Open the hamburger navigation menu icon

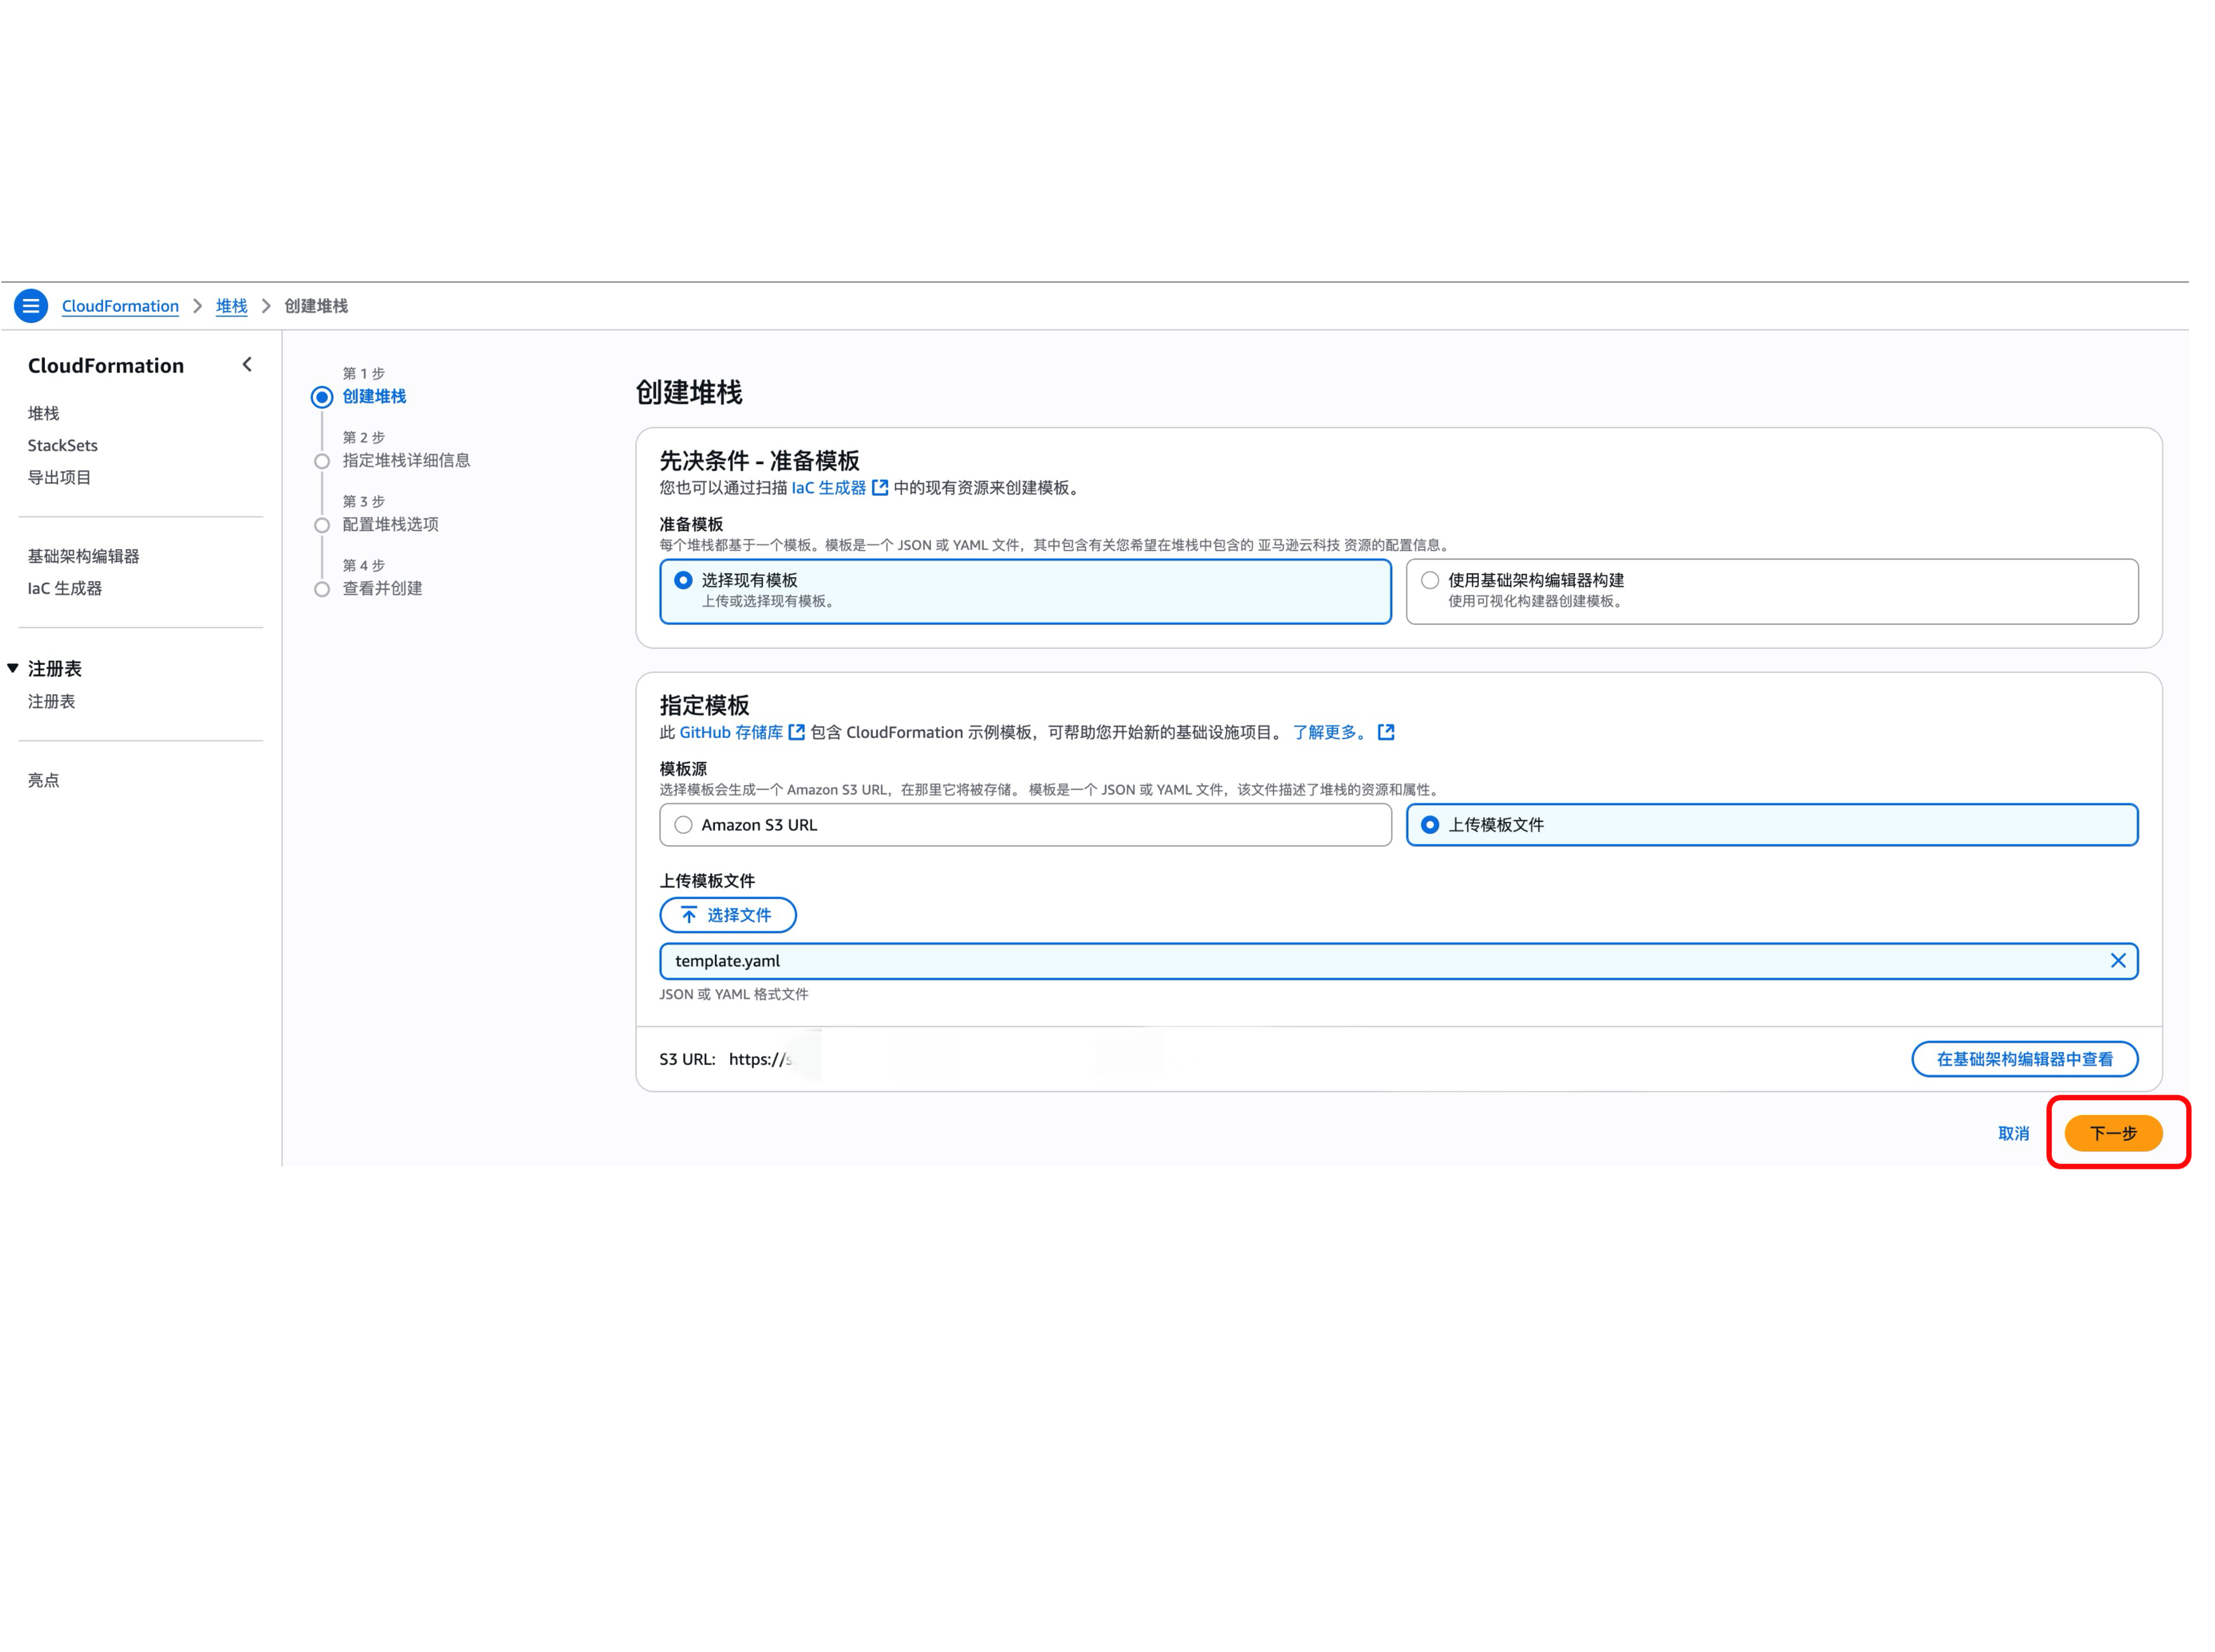click(x=31, y=306)
